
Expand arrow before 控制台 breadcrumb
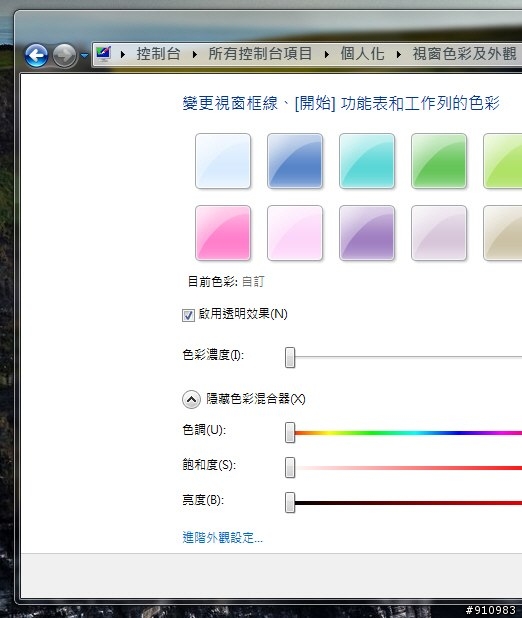(123, 54)
